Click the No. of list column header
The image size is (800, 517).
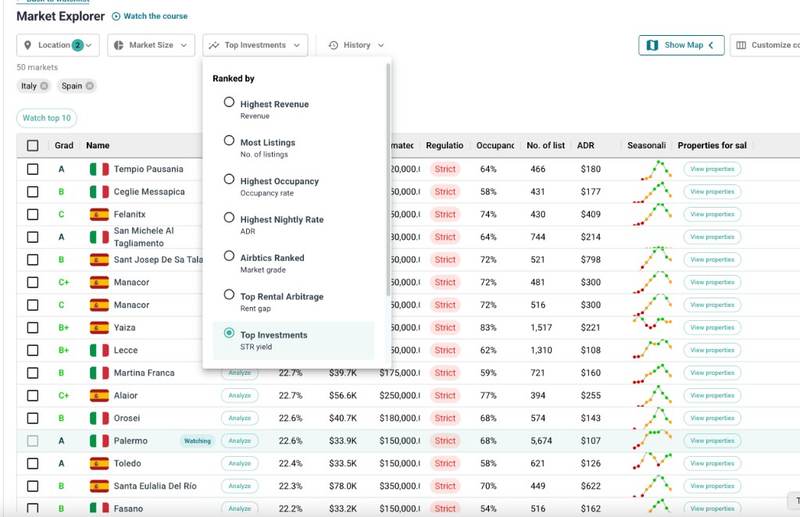point(545,145)
